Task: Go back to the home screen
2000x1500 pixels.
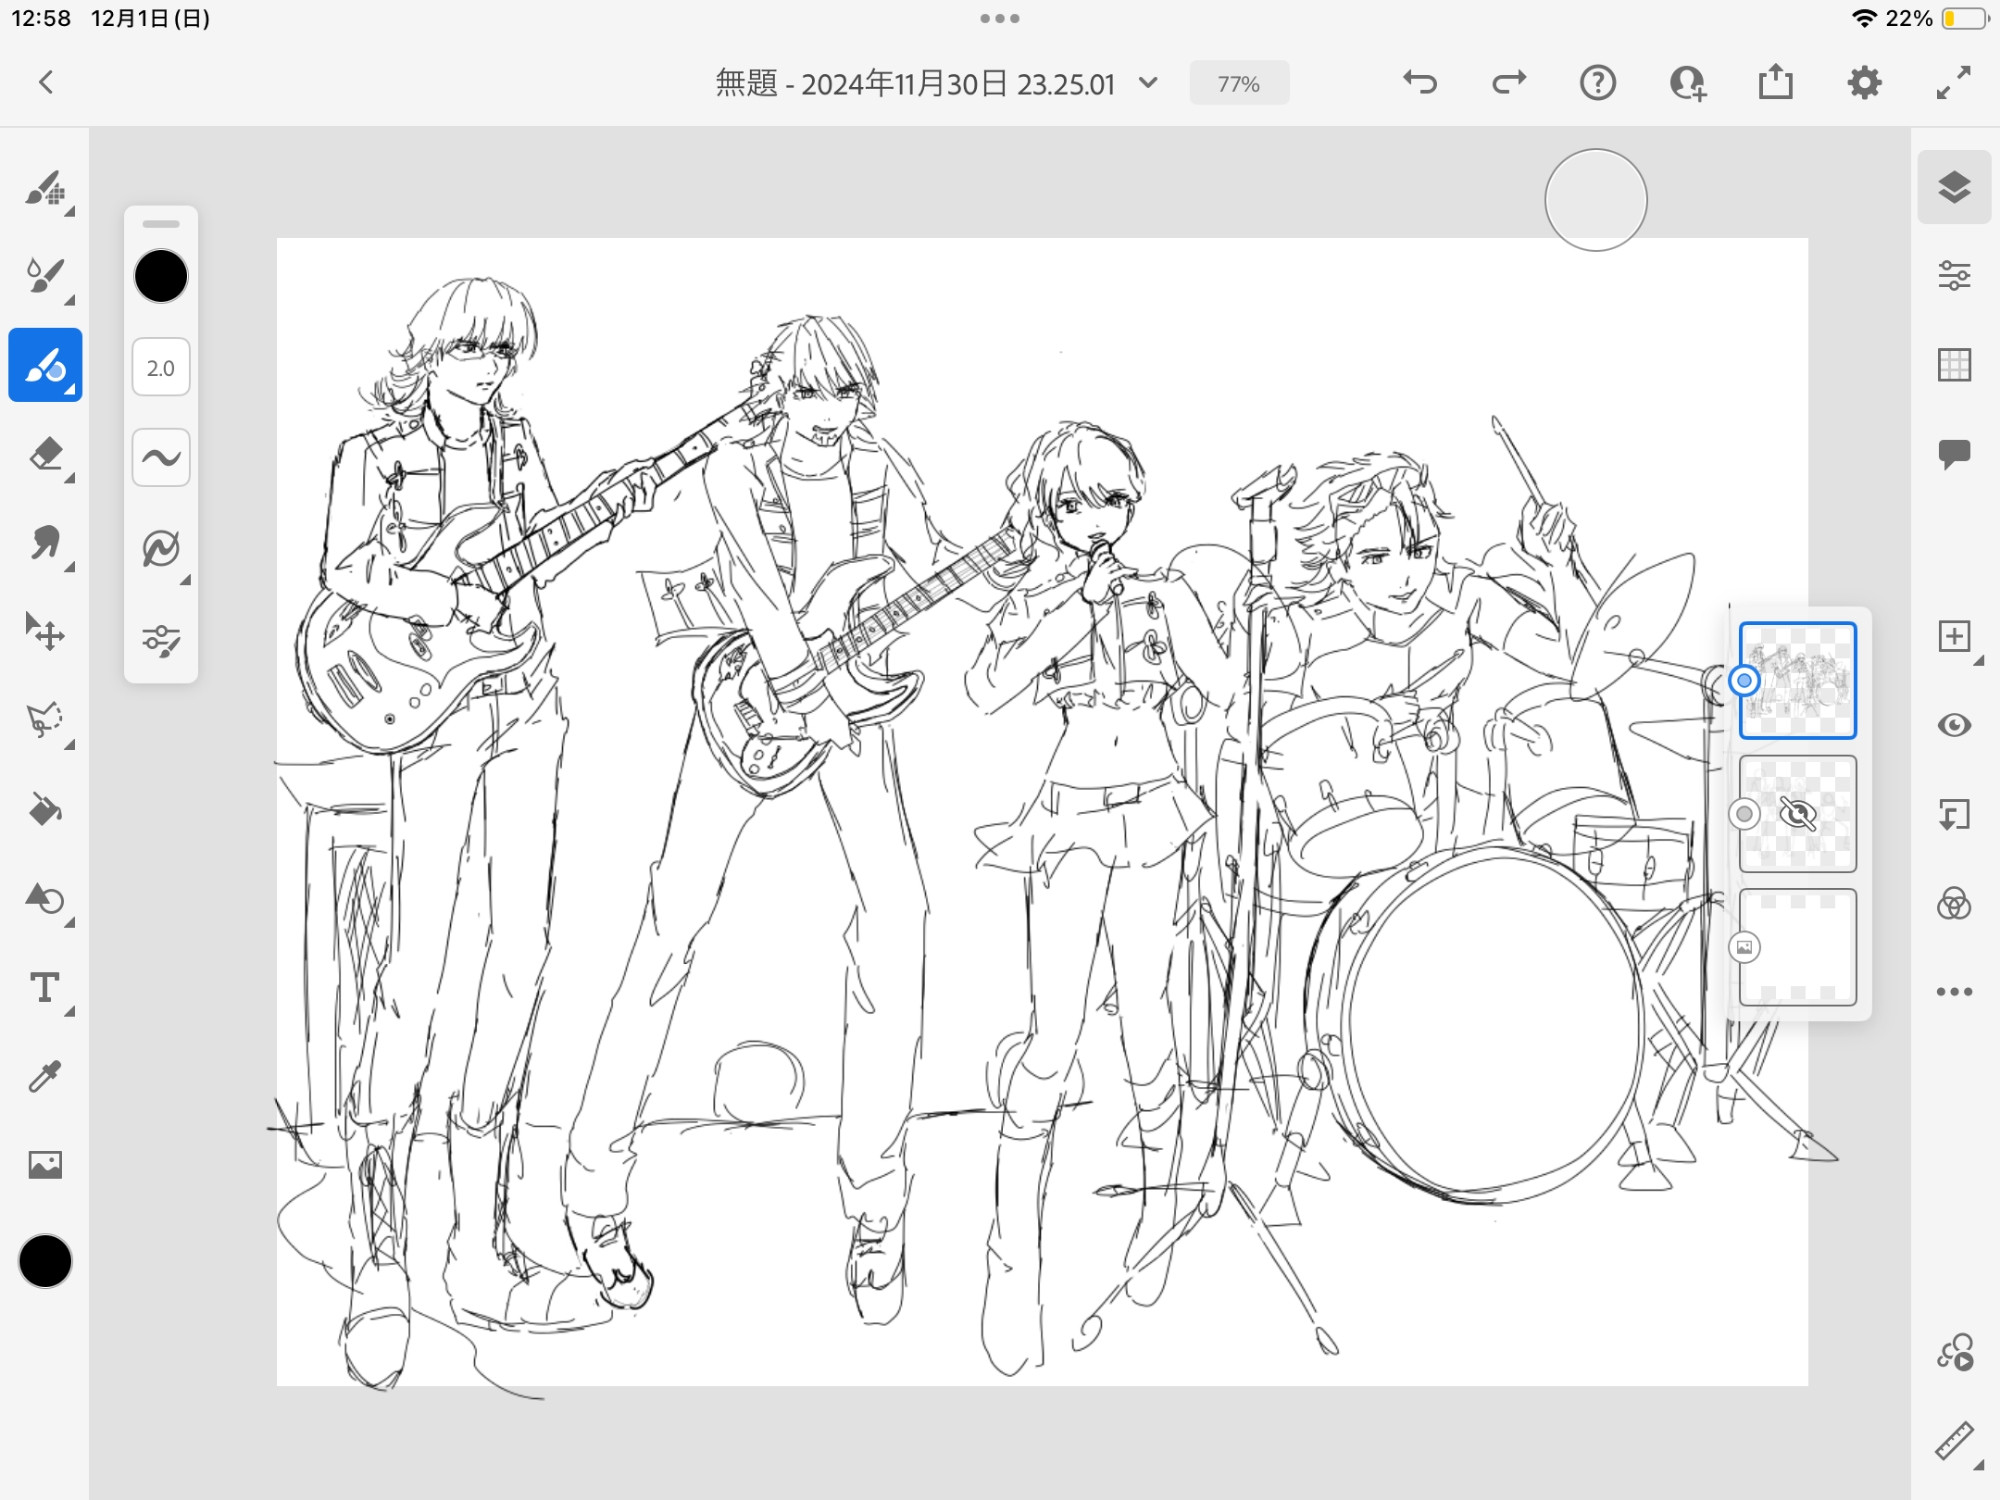Action: point(45,83)
